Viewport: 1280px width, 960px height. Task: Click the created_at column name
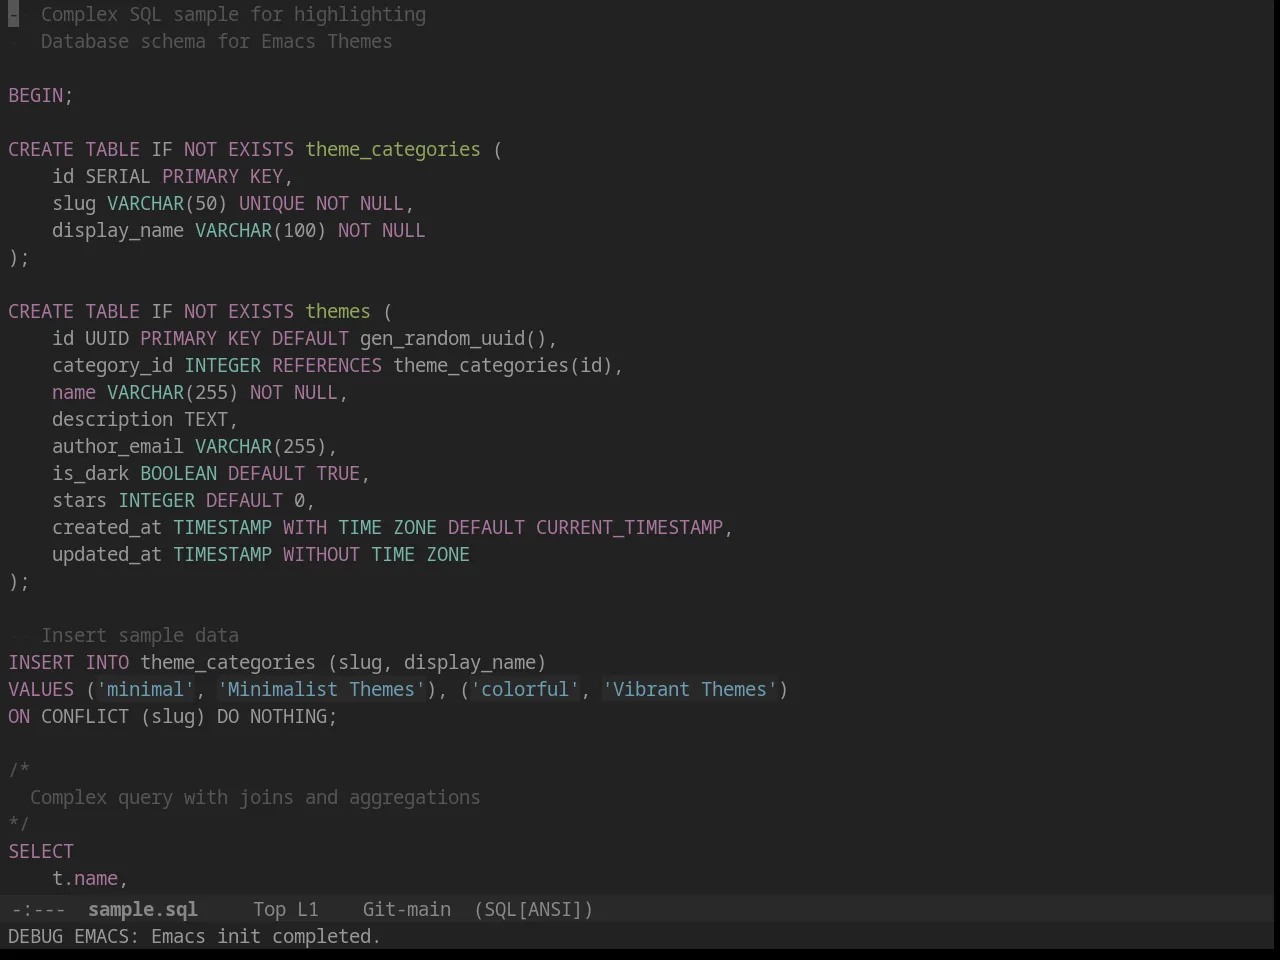pyautogui.click(x=107, y=528)
